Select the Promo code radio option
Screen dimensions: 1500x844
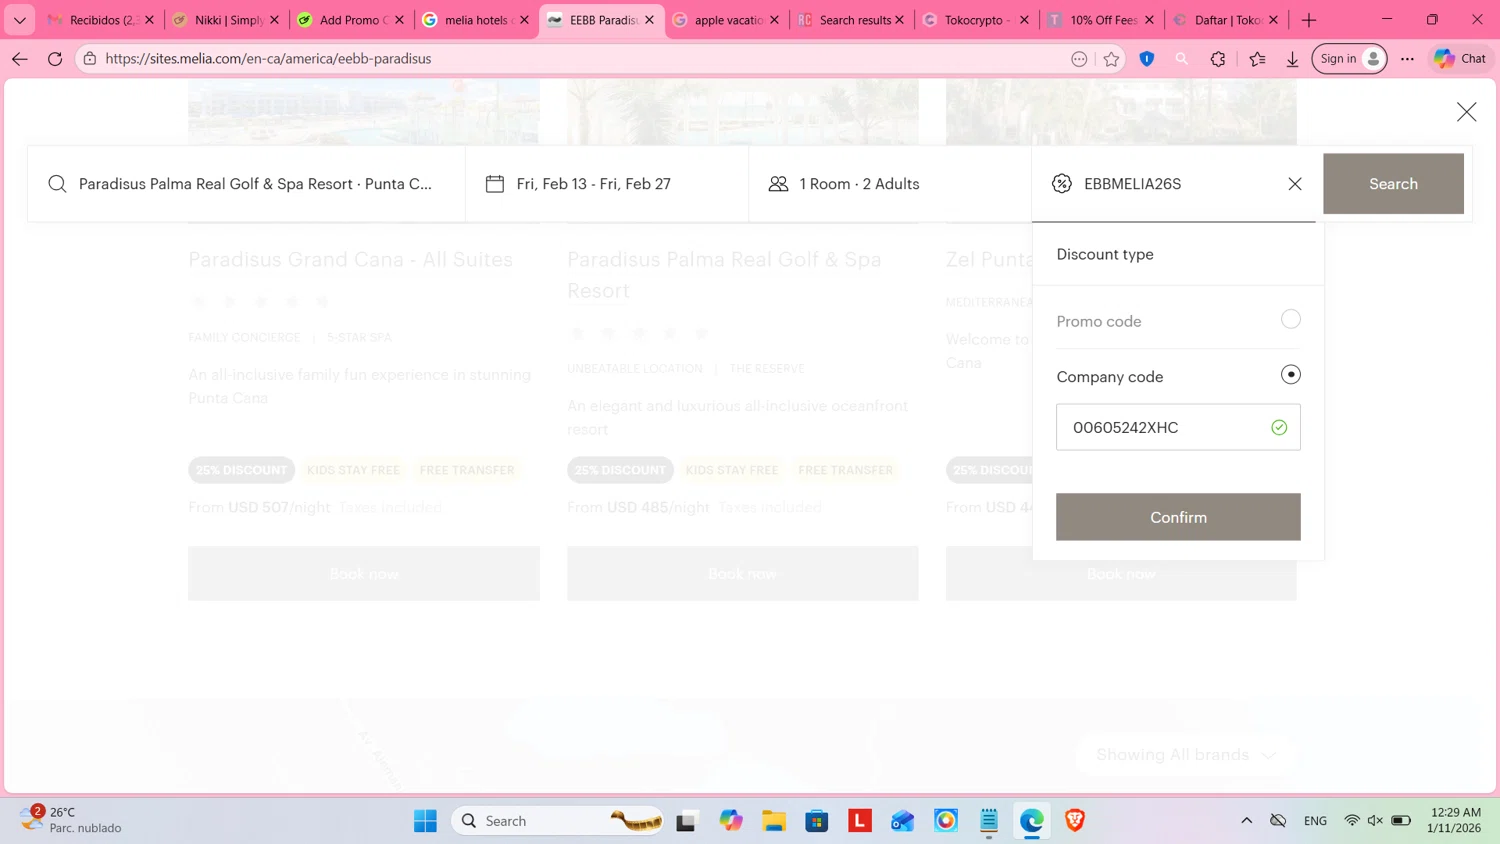(1291, 319)
